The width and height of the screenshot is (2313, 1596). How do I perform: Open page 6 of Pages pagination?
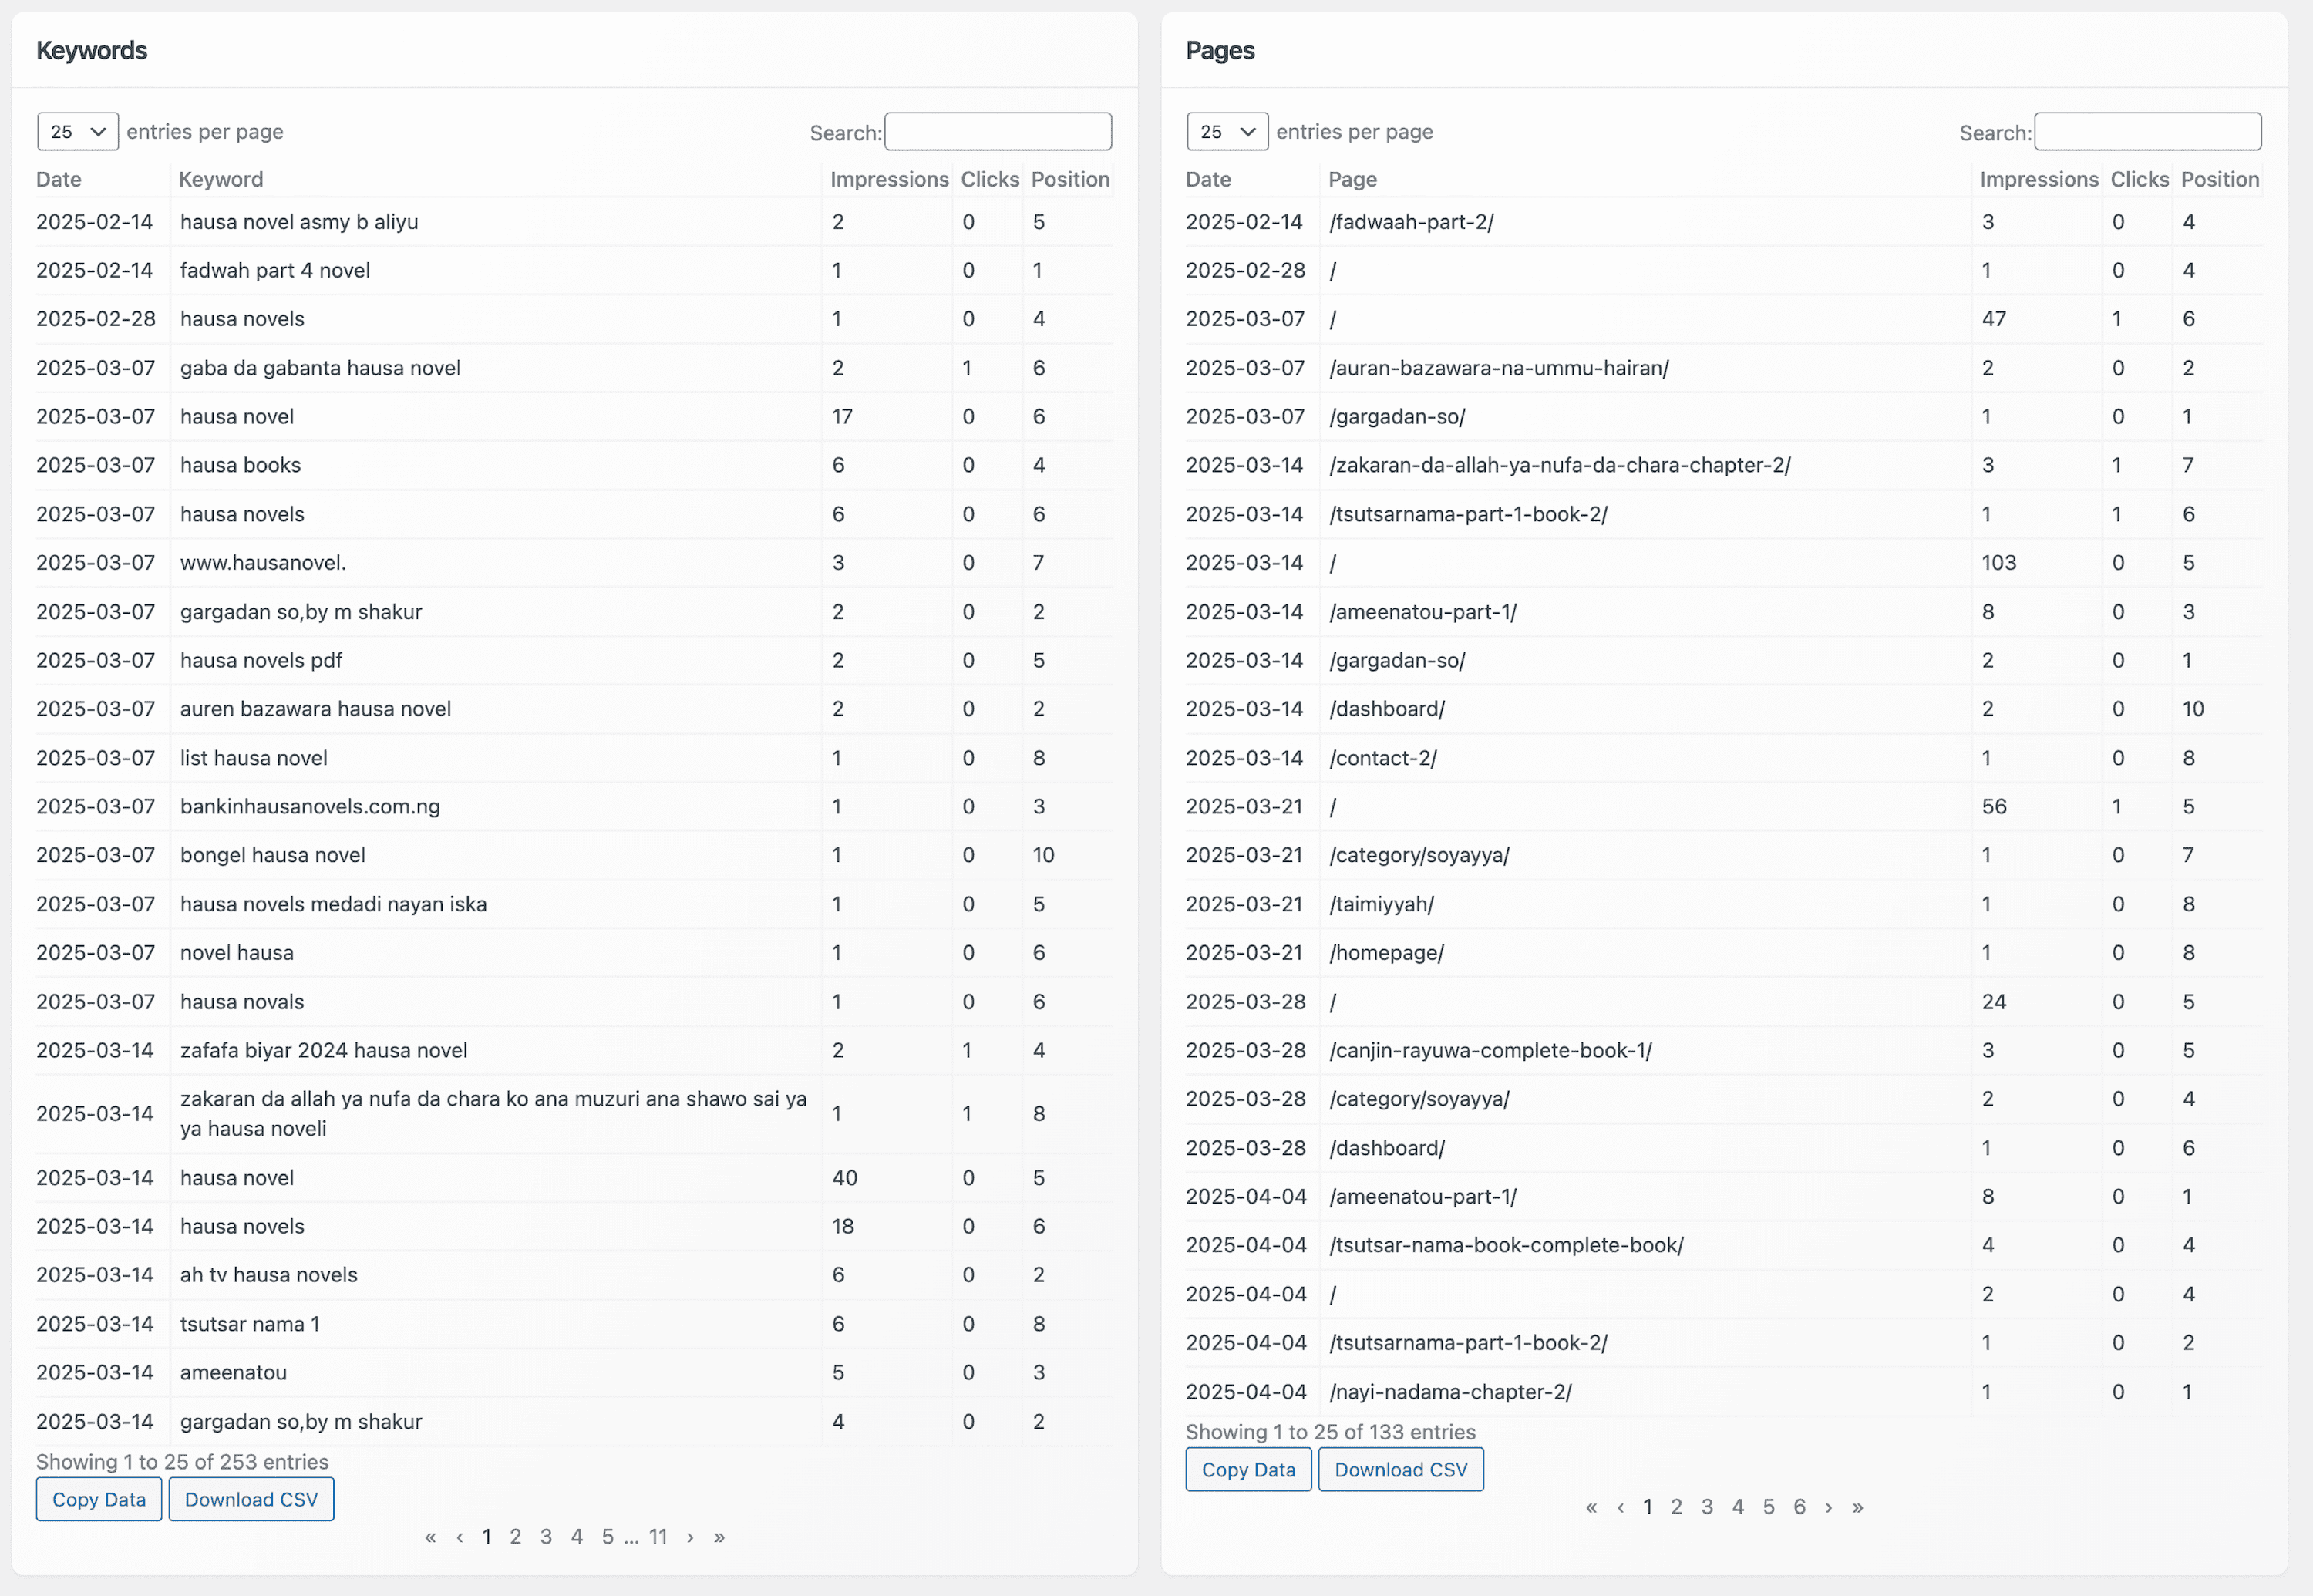pos(1799,1507)
